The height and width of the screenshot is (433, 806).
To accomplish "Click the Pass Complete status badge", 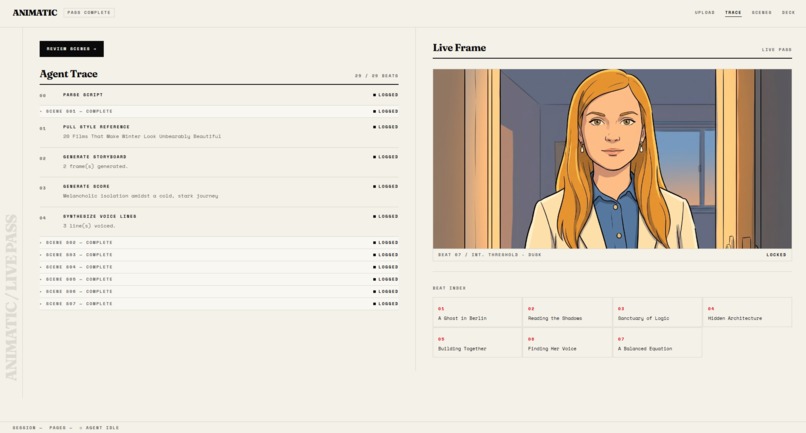I will 89,12.
